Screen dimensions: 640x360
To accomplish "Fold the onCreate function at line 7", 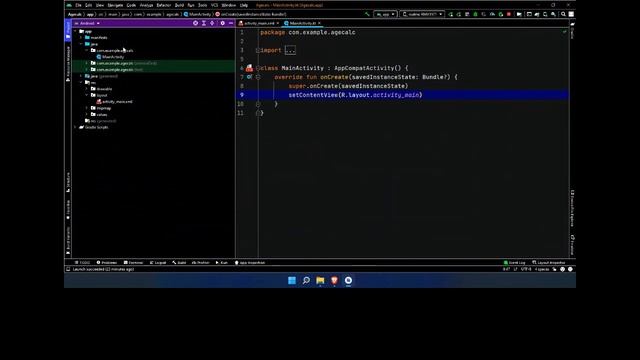I will [258, 77].
